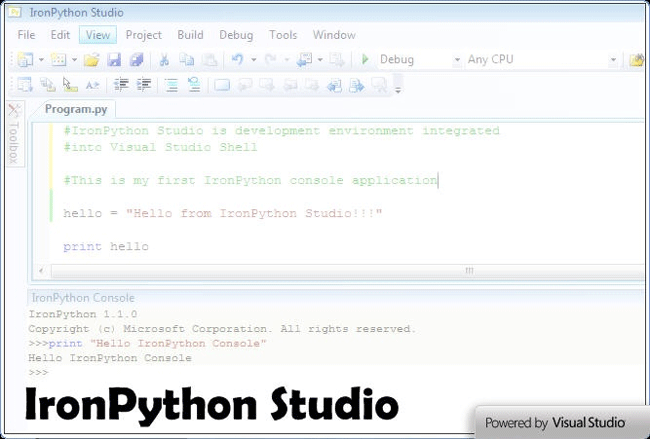The image size is (650, 439).
Task: Open the Tools menu
Action: (283, 35)
